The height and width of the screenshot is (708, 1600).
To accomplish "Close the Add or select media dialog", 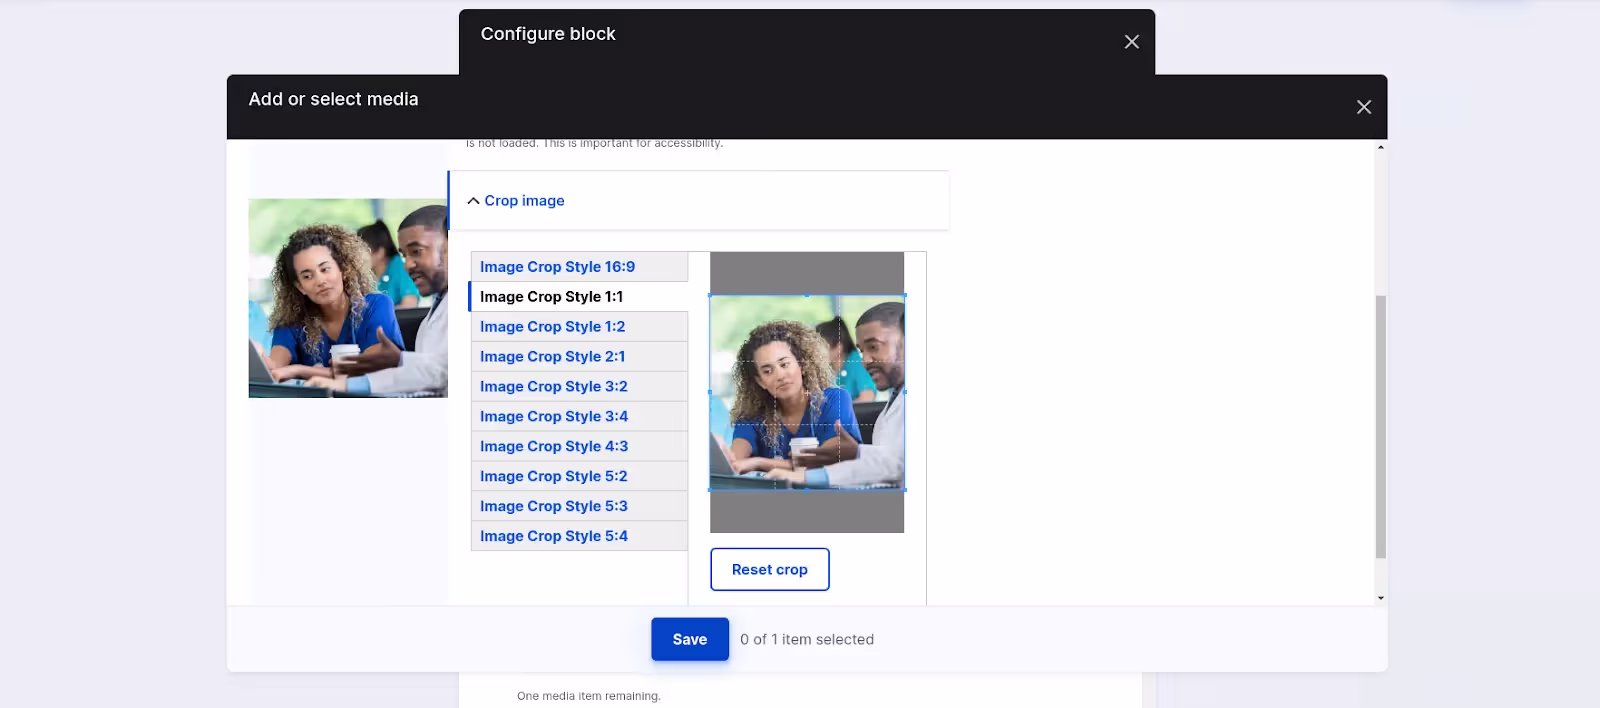I will coord(1363,107).
